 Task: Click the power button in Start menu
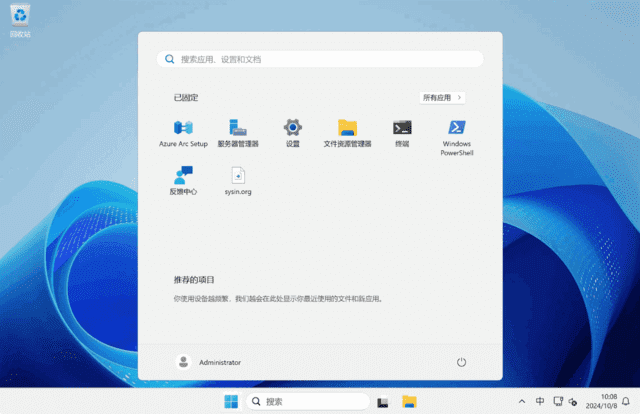[461, 362]
